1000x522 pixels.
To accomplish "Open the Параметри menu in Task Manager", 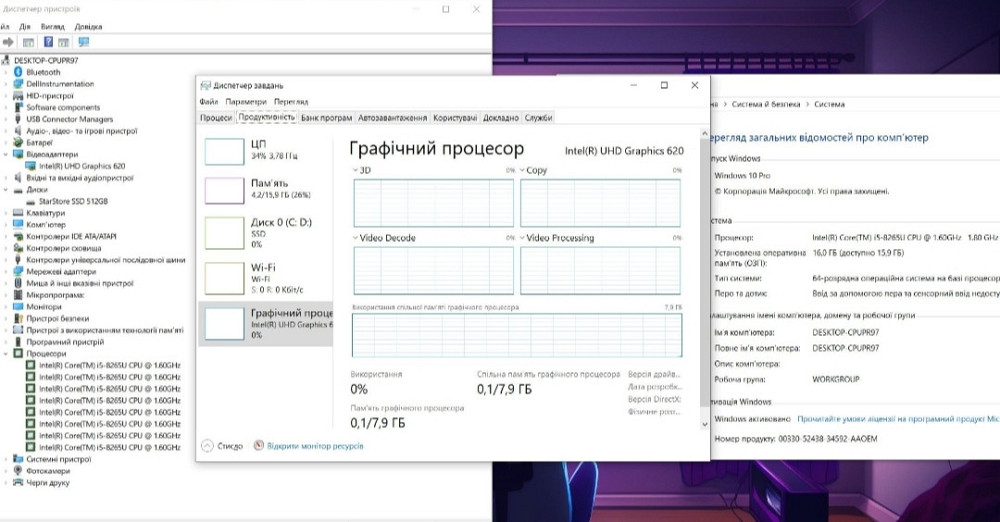I will pyautogui.click(x=246, y=102).
